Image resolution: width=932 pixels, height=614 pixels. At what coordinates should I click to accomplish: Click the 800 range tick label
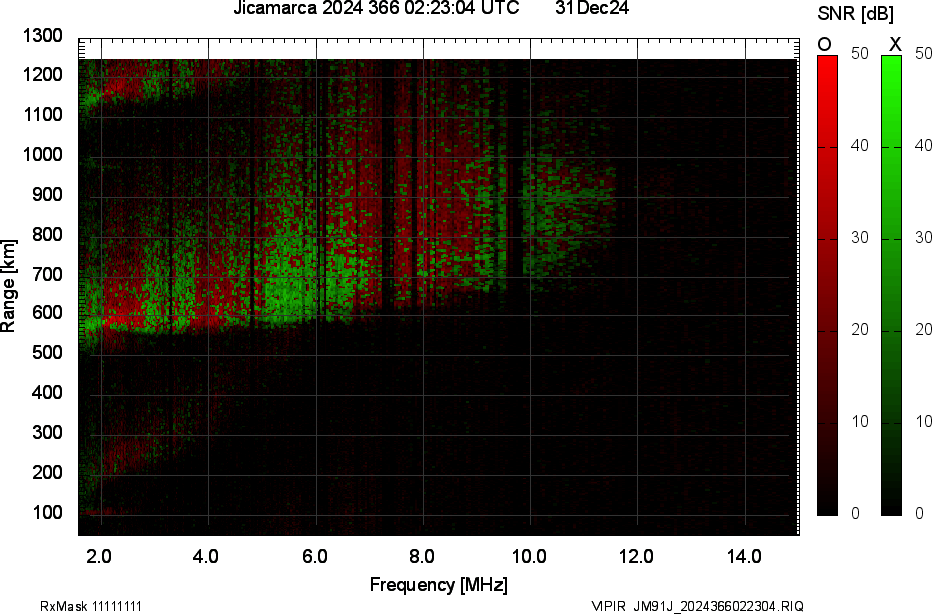click(47, 234)
